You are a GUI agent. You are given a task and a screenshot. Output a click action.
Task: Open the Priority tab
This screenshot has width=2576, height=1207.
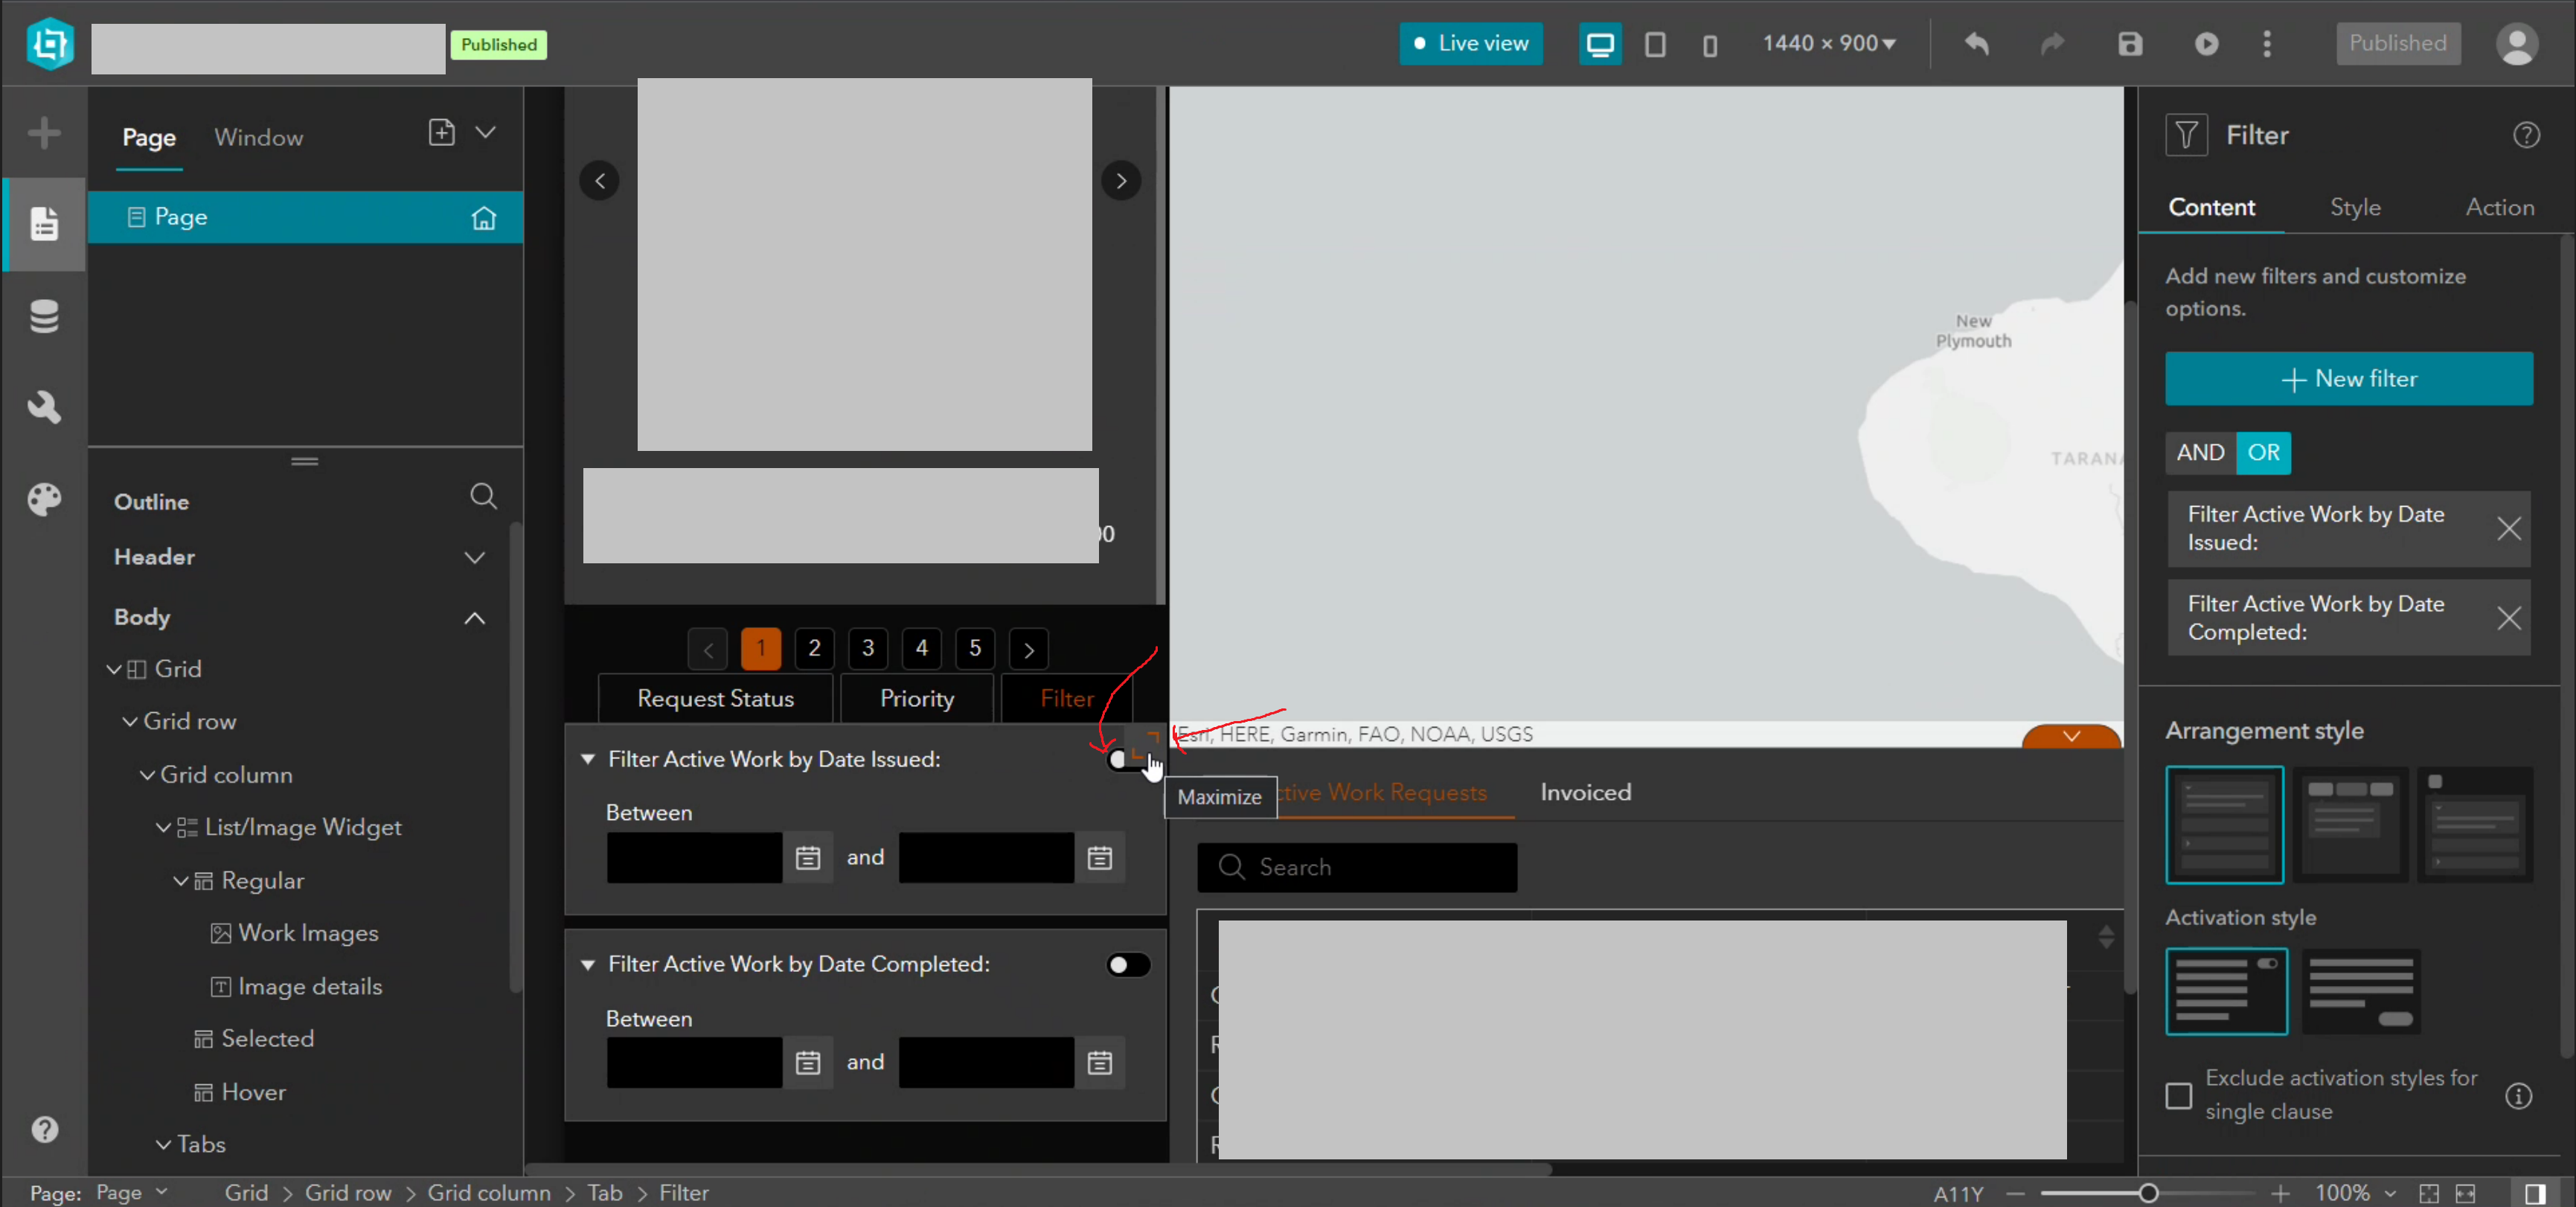pyautogui.click(x=916, y=698)
